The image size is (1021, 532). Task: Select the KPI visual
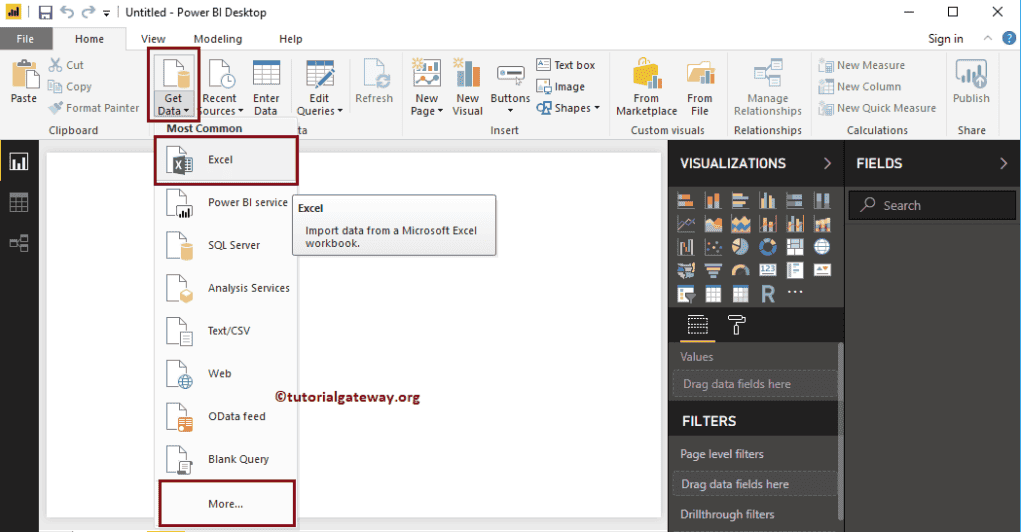point(822,270)
